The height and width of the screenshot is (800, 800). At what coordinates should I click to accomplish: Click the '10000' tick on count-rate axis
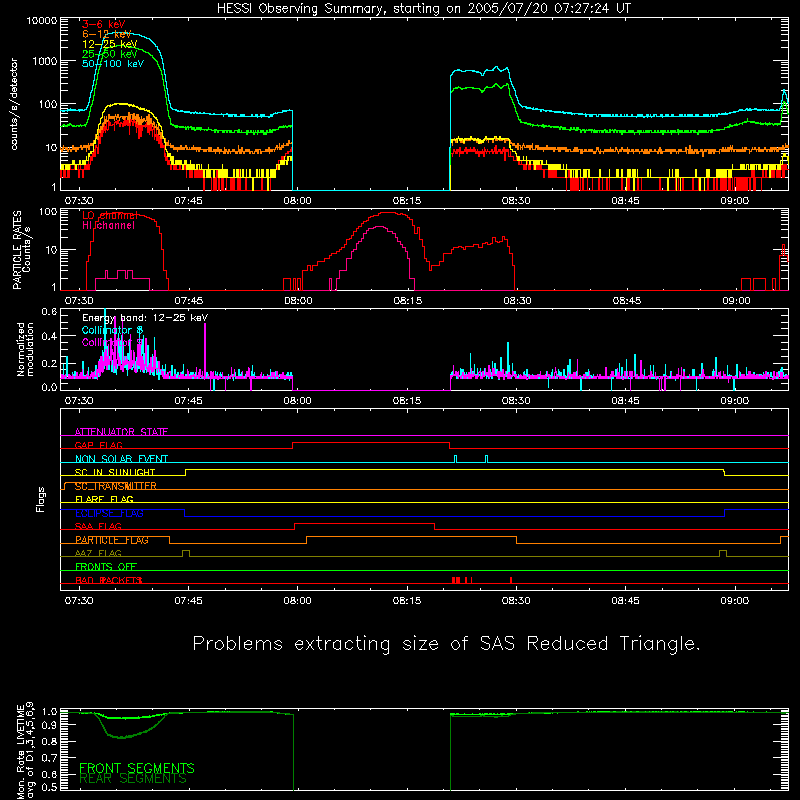point(42,21)
